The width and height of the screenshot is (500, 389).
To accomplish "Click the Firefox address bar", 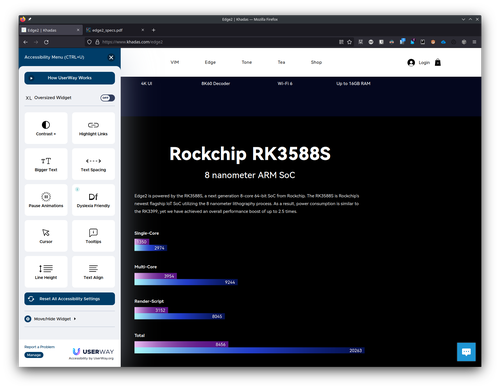I will (213, 42).
